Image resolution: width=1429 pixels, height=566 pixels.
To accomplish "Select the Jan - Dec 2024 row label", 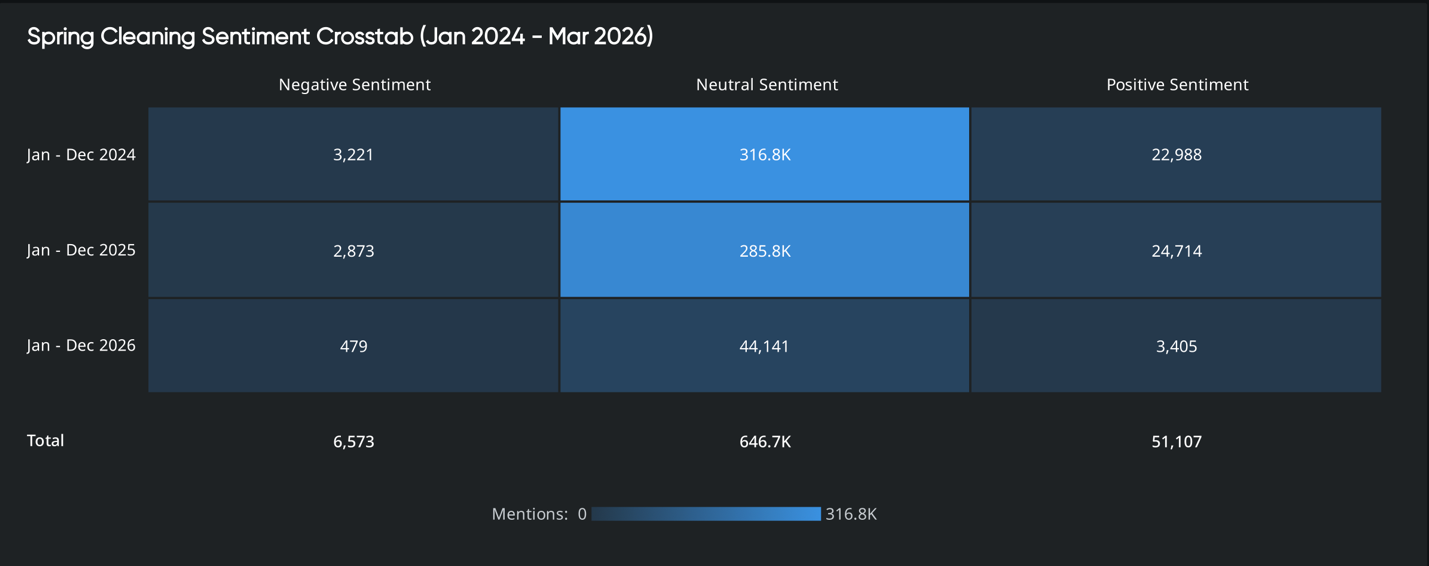I will click(x=81, y=155).
